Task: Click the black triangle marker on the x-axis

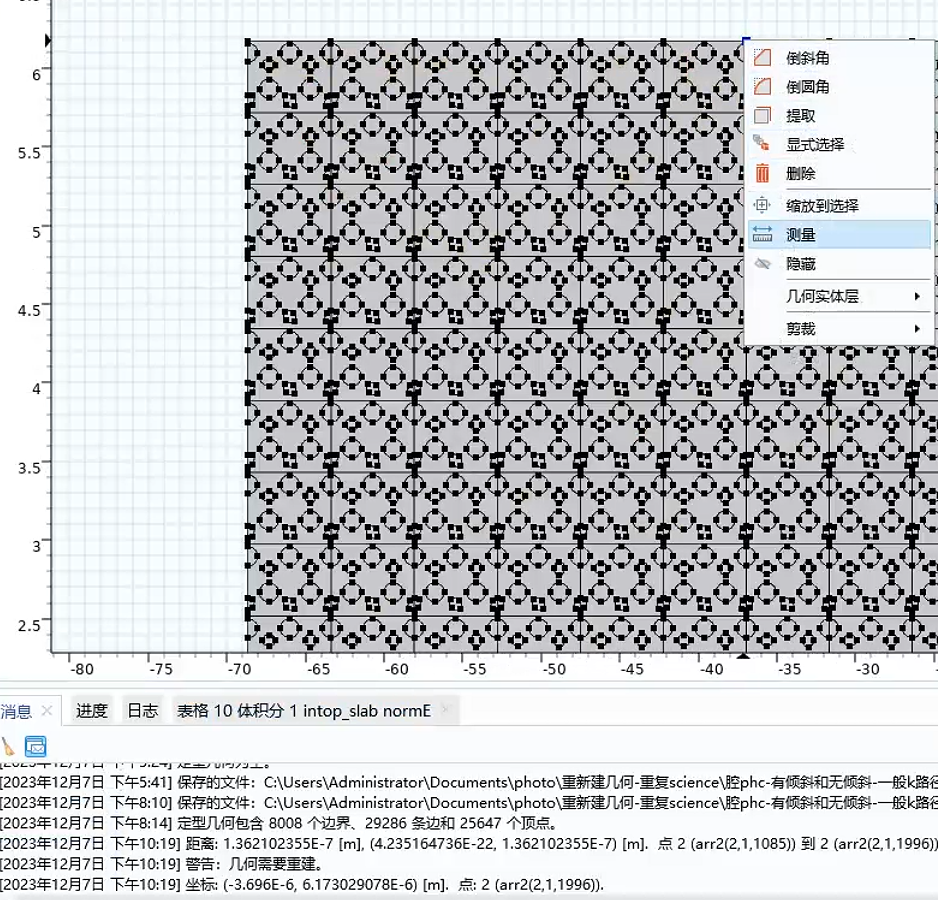Action: coord(742,656)
